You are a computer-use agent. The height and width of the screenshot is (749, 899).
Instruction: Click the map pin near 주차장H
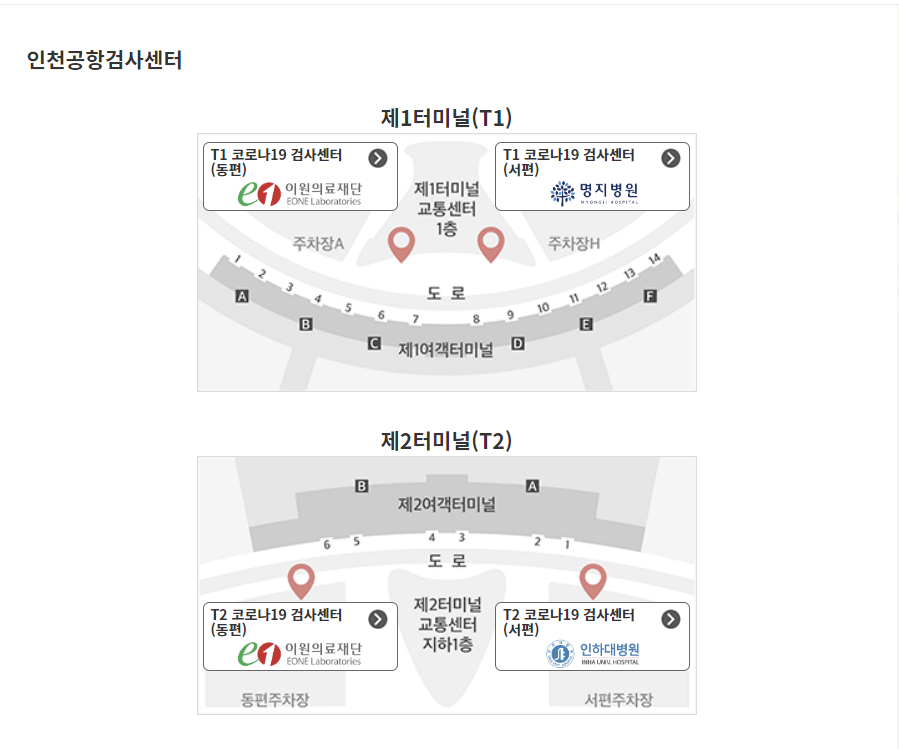click(x=491, y=241)
